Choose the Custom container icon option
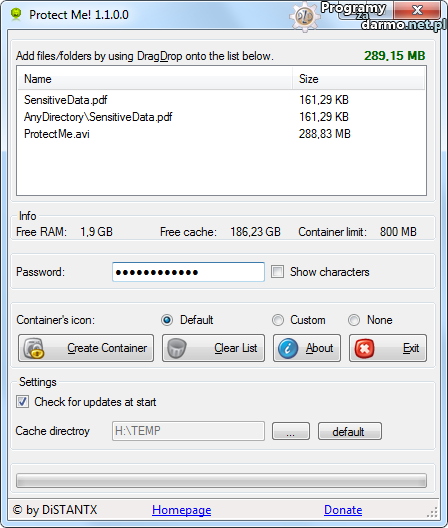The height and width of the screenshot is (528, 448). coord(278,320)
